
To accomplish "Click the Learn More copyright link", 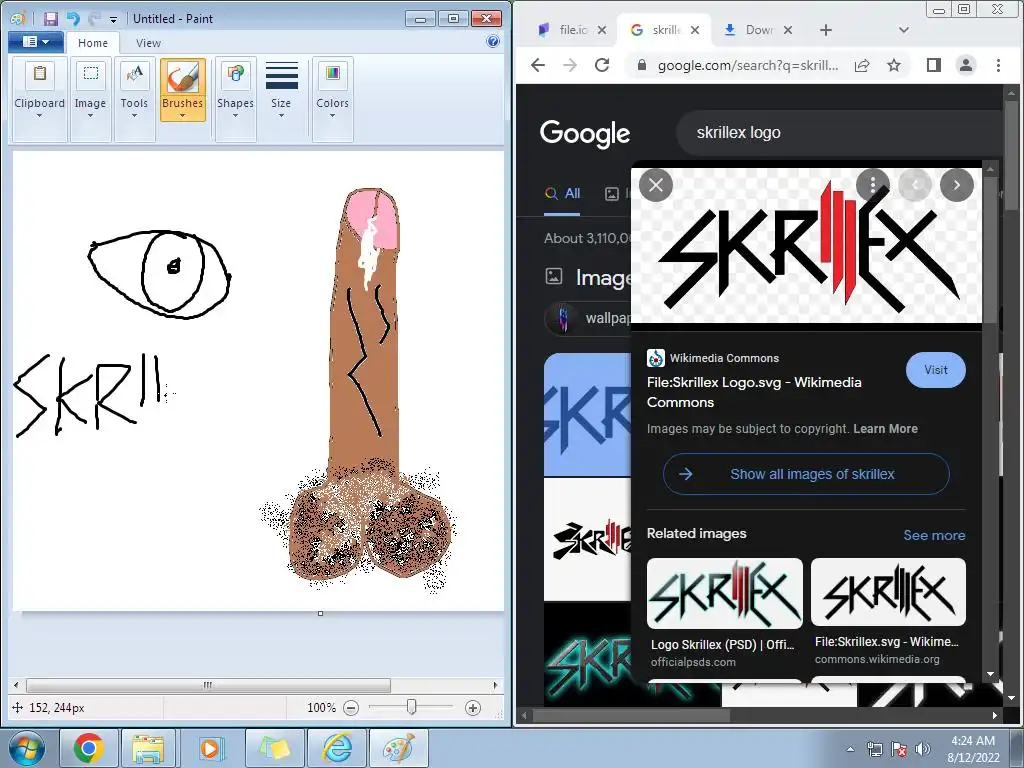I will [885, 429].
